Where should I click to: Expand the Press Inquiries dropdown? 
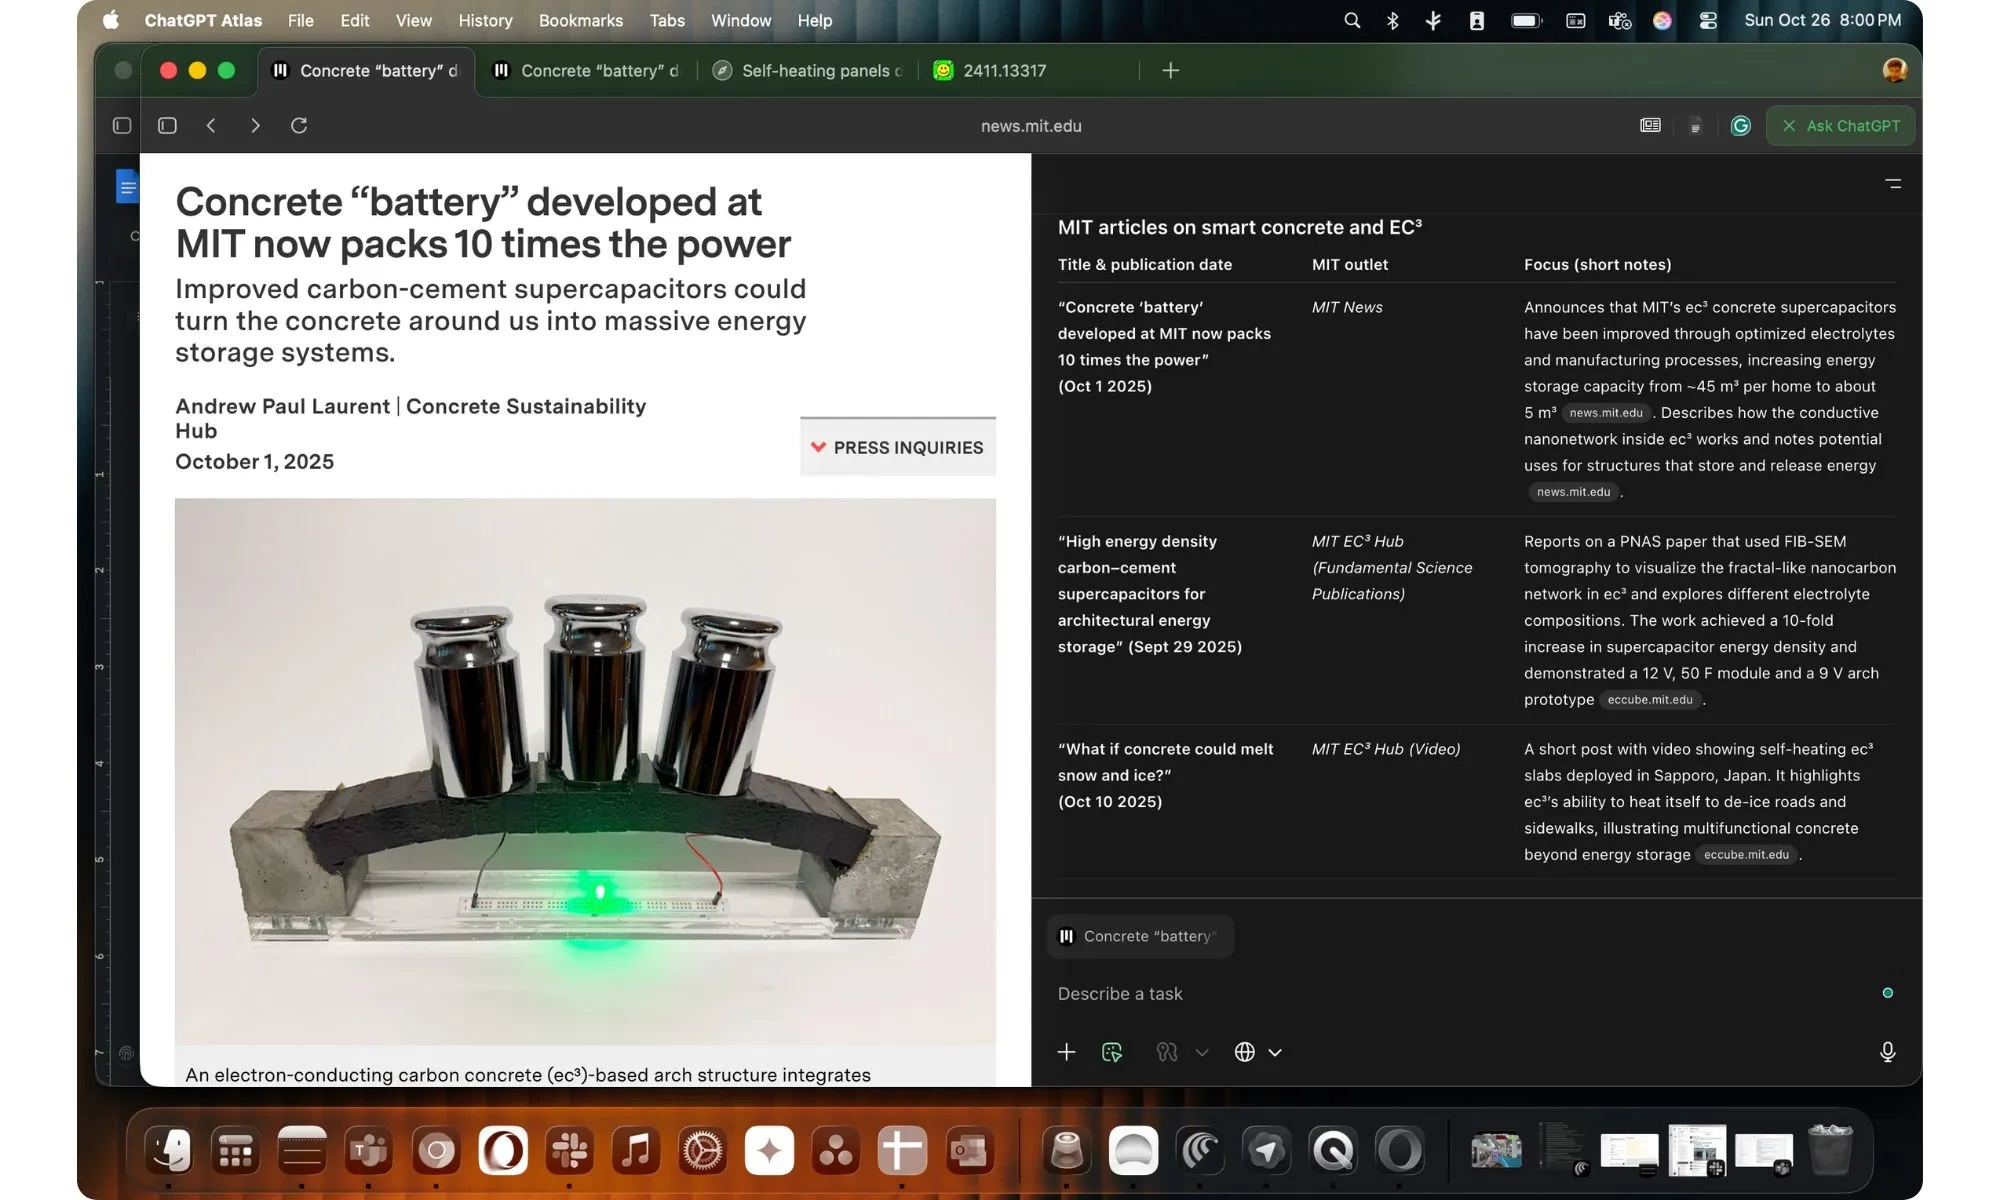click(898, 447)
